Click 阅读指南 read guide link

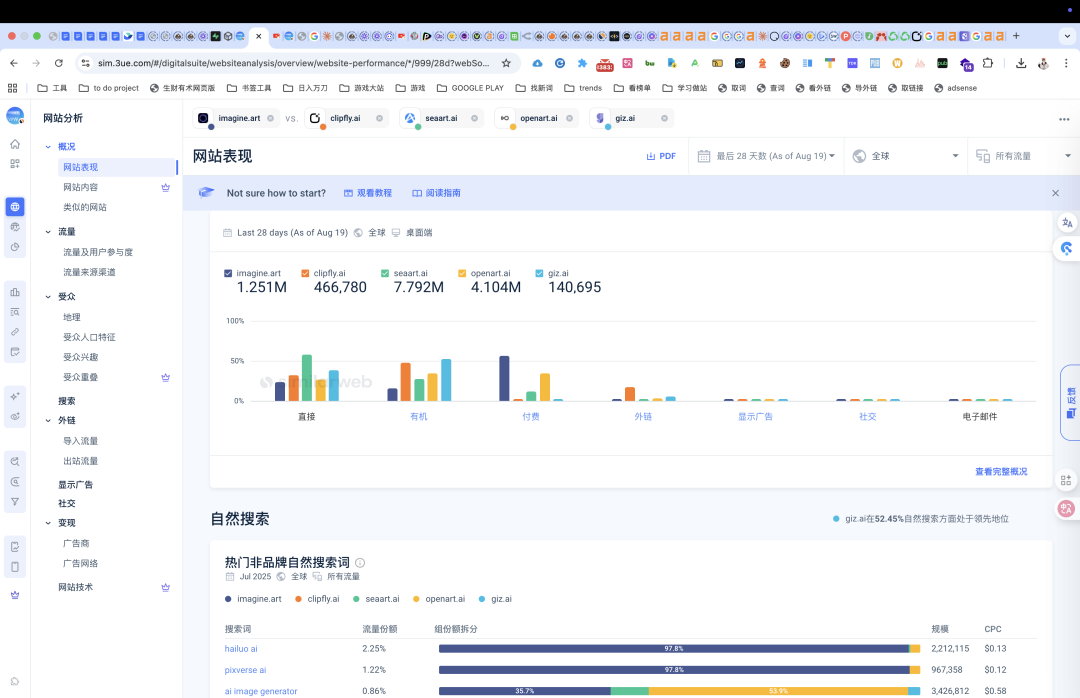[437, 194]
